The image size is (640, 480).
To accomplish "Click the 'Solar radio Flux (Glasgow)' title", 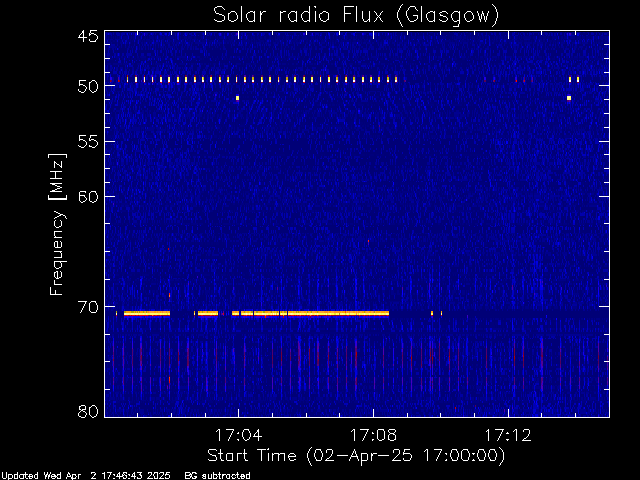I will click(x=356, y=15).
